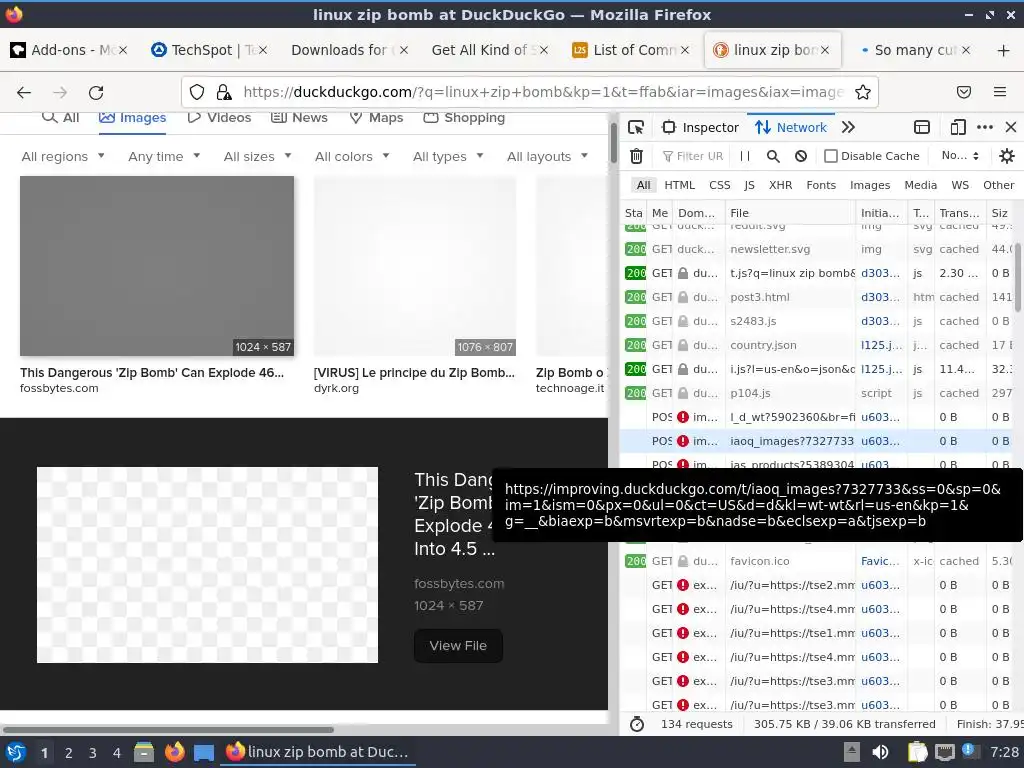The image size is (1024, 768).
Task: Open the Maps search link
Action: point(377,118)
